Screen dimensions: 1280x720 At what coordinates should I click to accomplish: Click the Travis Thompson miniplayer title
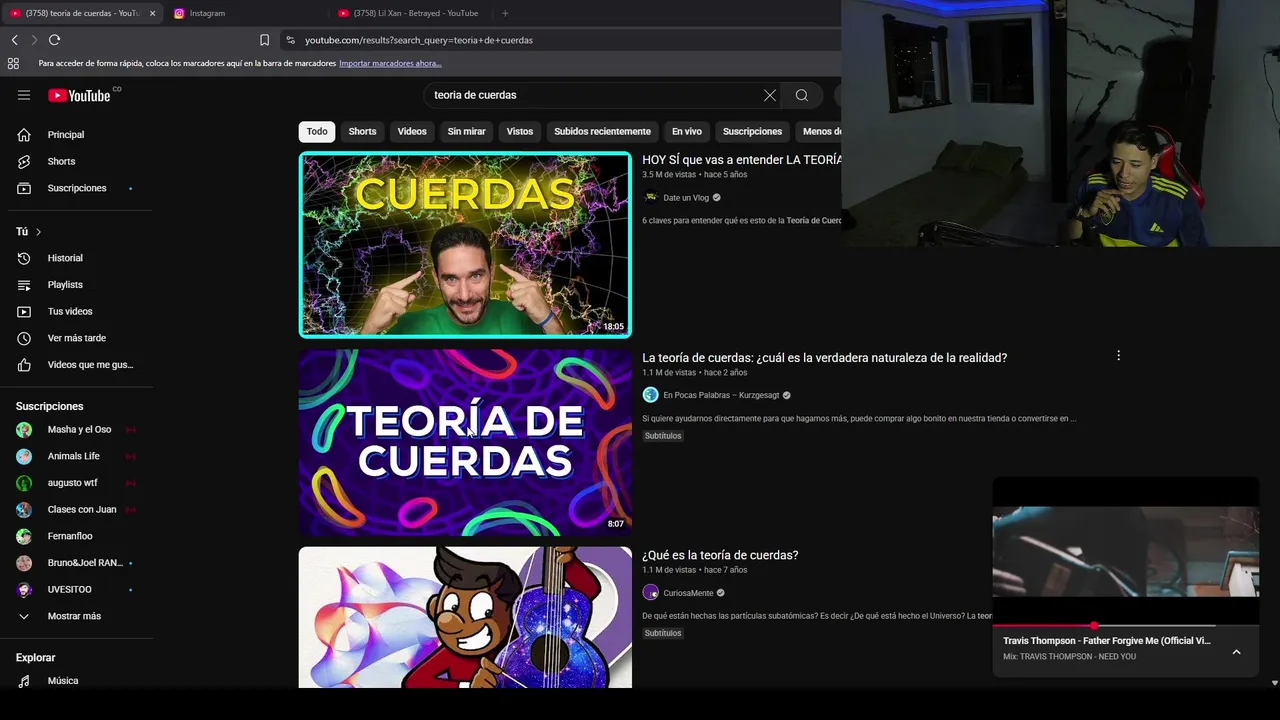click(x=1107, y=641)
